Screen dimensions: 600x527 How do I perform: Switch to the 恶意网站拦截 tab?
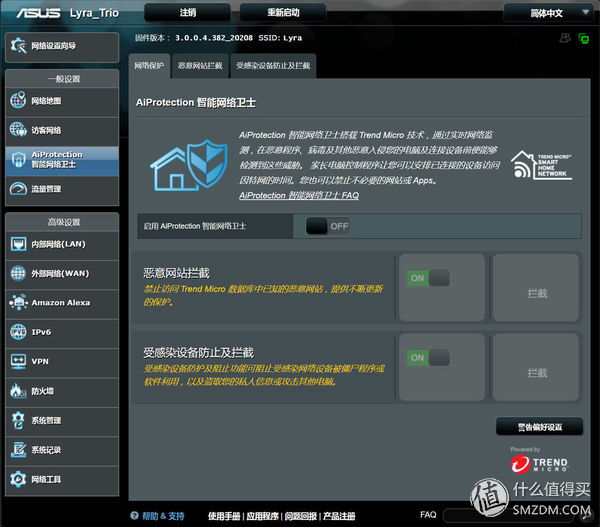click(x=200, y=66)
